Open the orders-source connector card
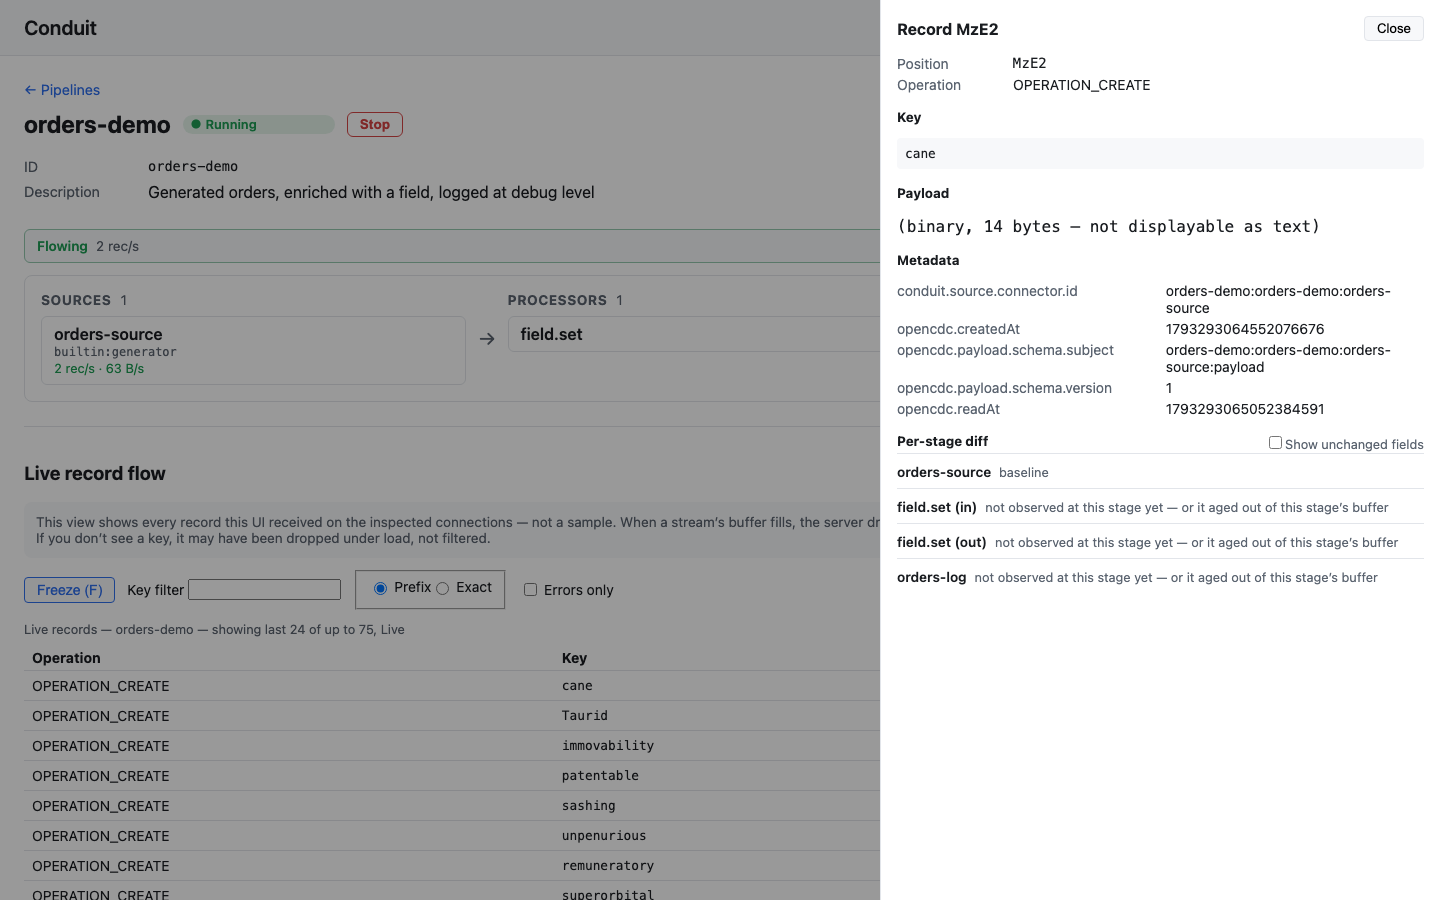 [x=253, y=351]
